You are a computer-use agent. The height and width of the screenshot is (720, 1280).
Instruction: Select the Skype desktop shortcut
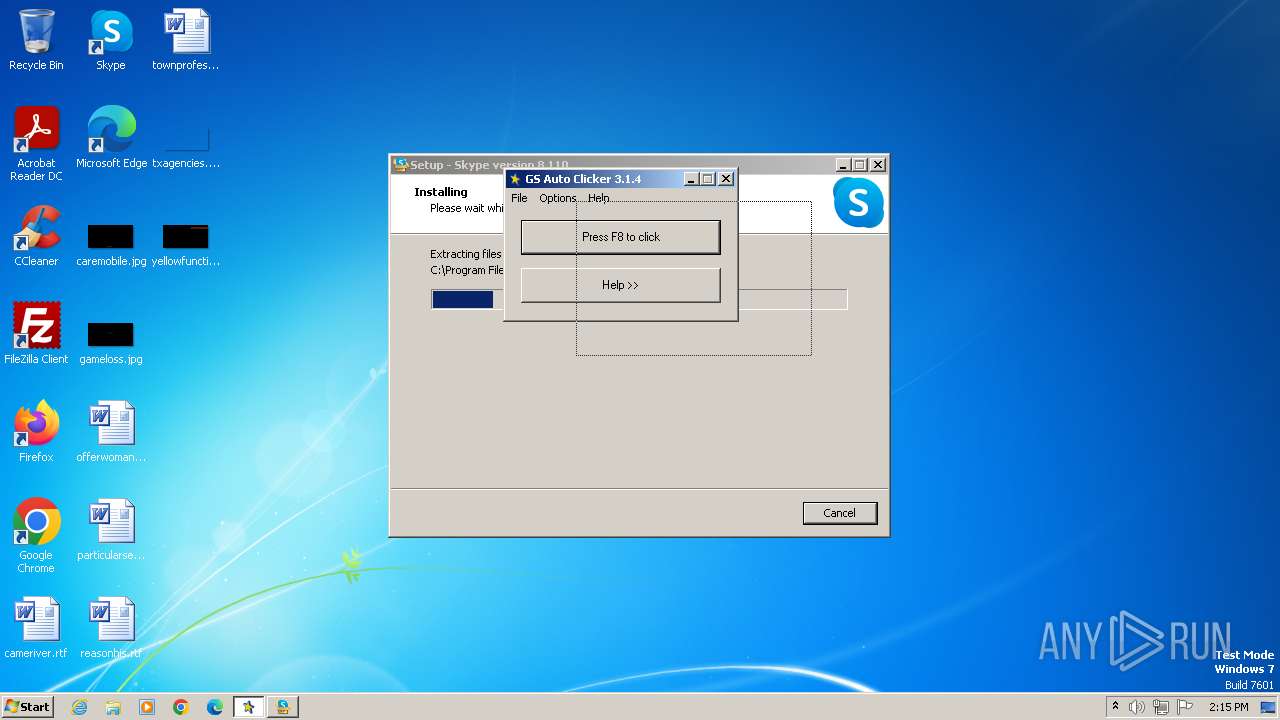(x=111, y=40)
